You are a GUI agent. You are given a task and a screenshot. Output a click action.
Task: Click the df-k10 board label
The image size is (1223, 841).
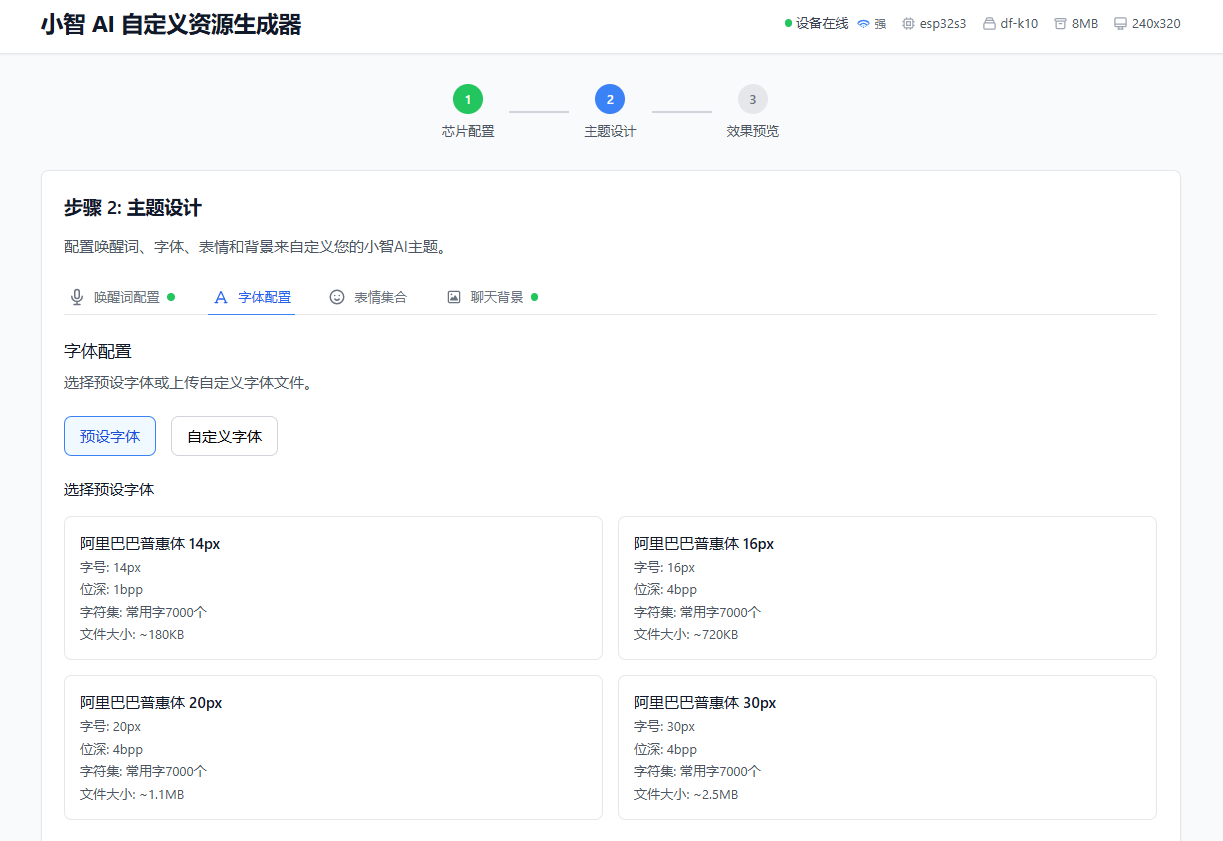[1019, 23]
